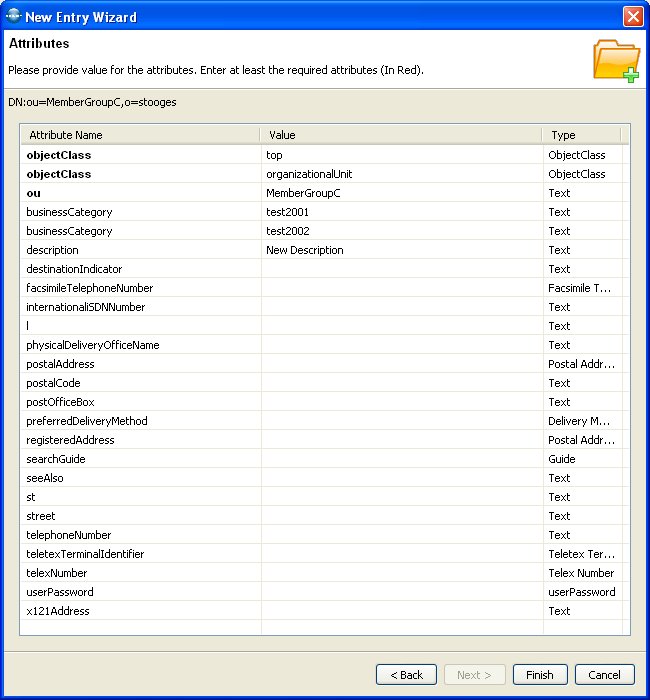The width and height of the screenshot is (650, 700).
Task: Select the street attribute name
Action: pyautogui.click(x=41, y=516)
